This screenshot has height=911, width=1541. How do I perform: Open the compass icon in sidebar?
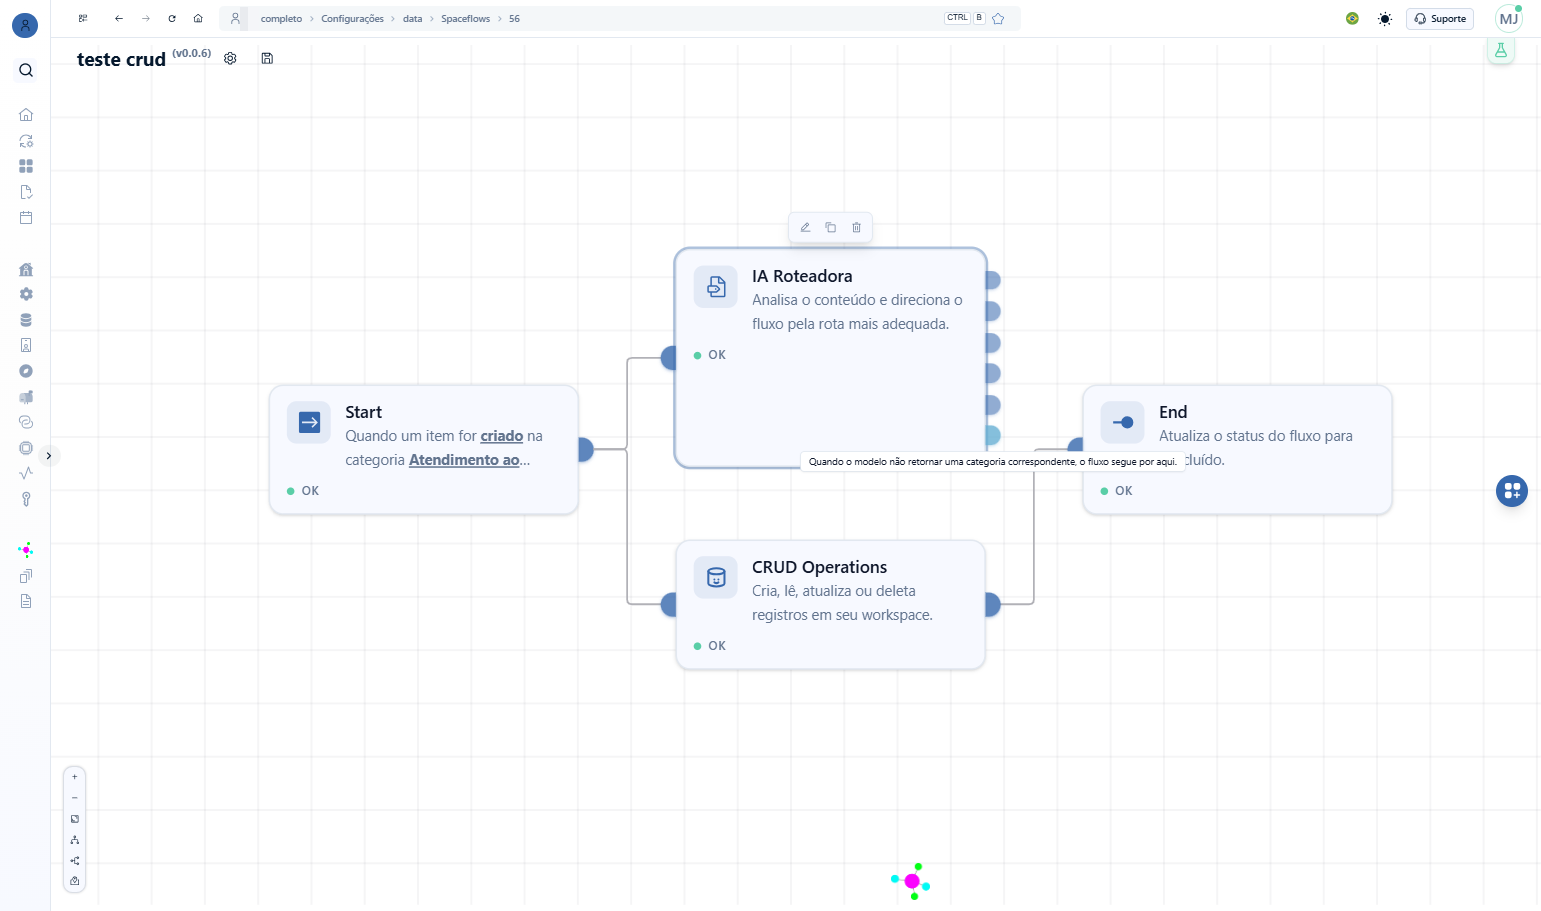click(x=26, y=371)
